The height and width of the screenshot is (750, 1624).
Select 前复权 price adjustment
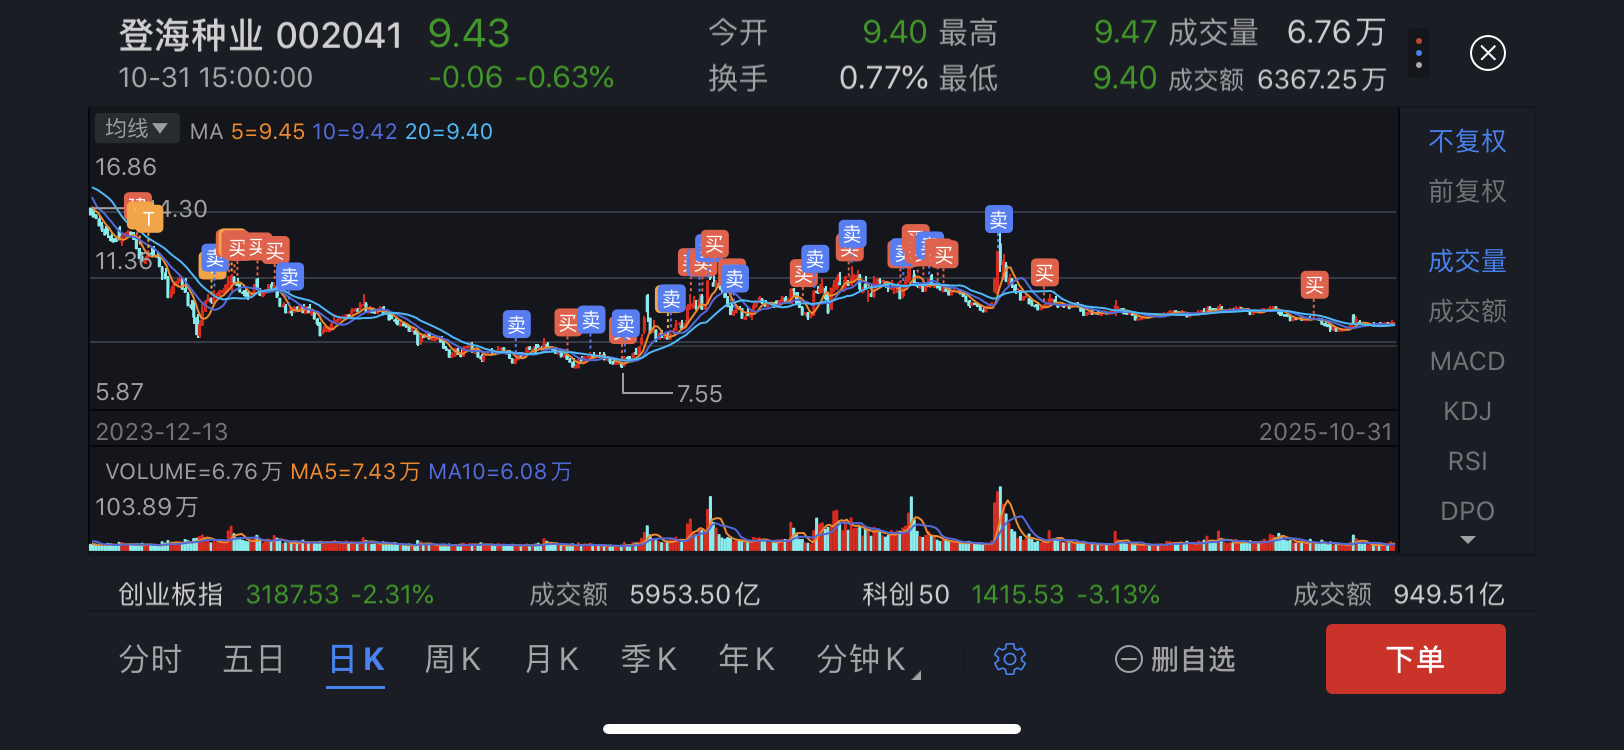[1467, 191]
